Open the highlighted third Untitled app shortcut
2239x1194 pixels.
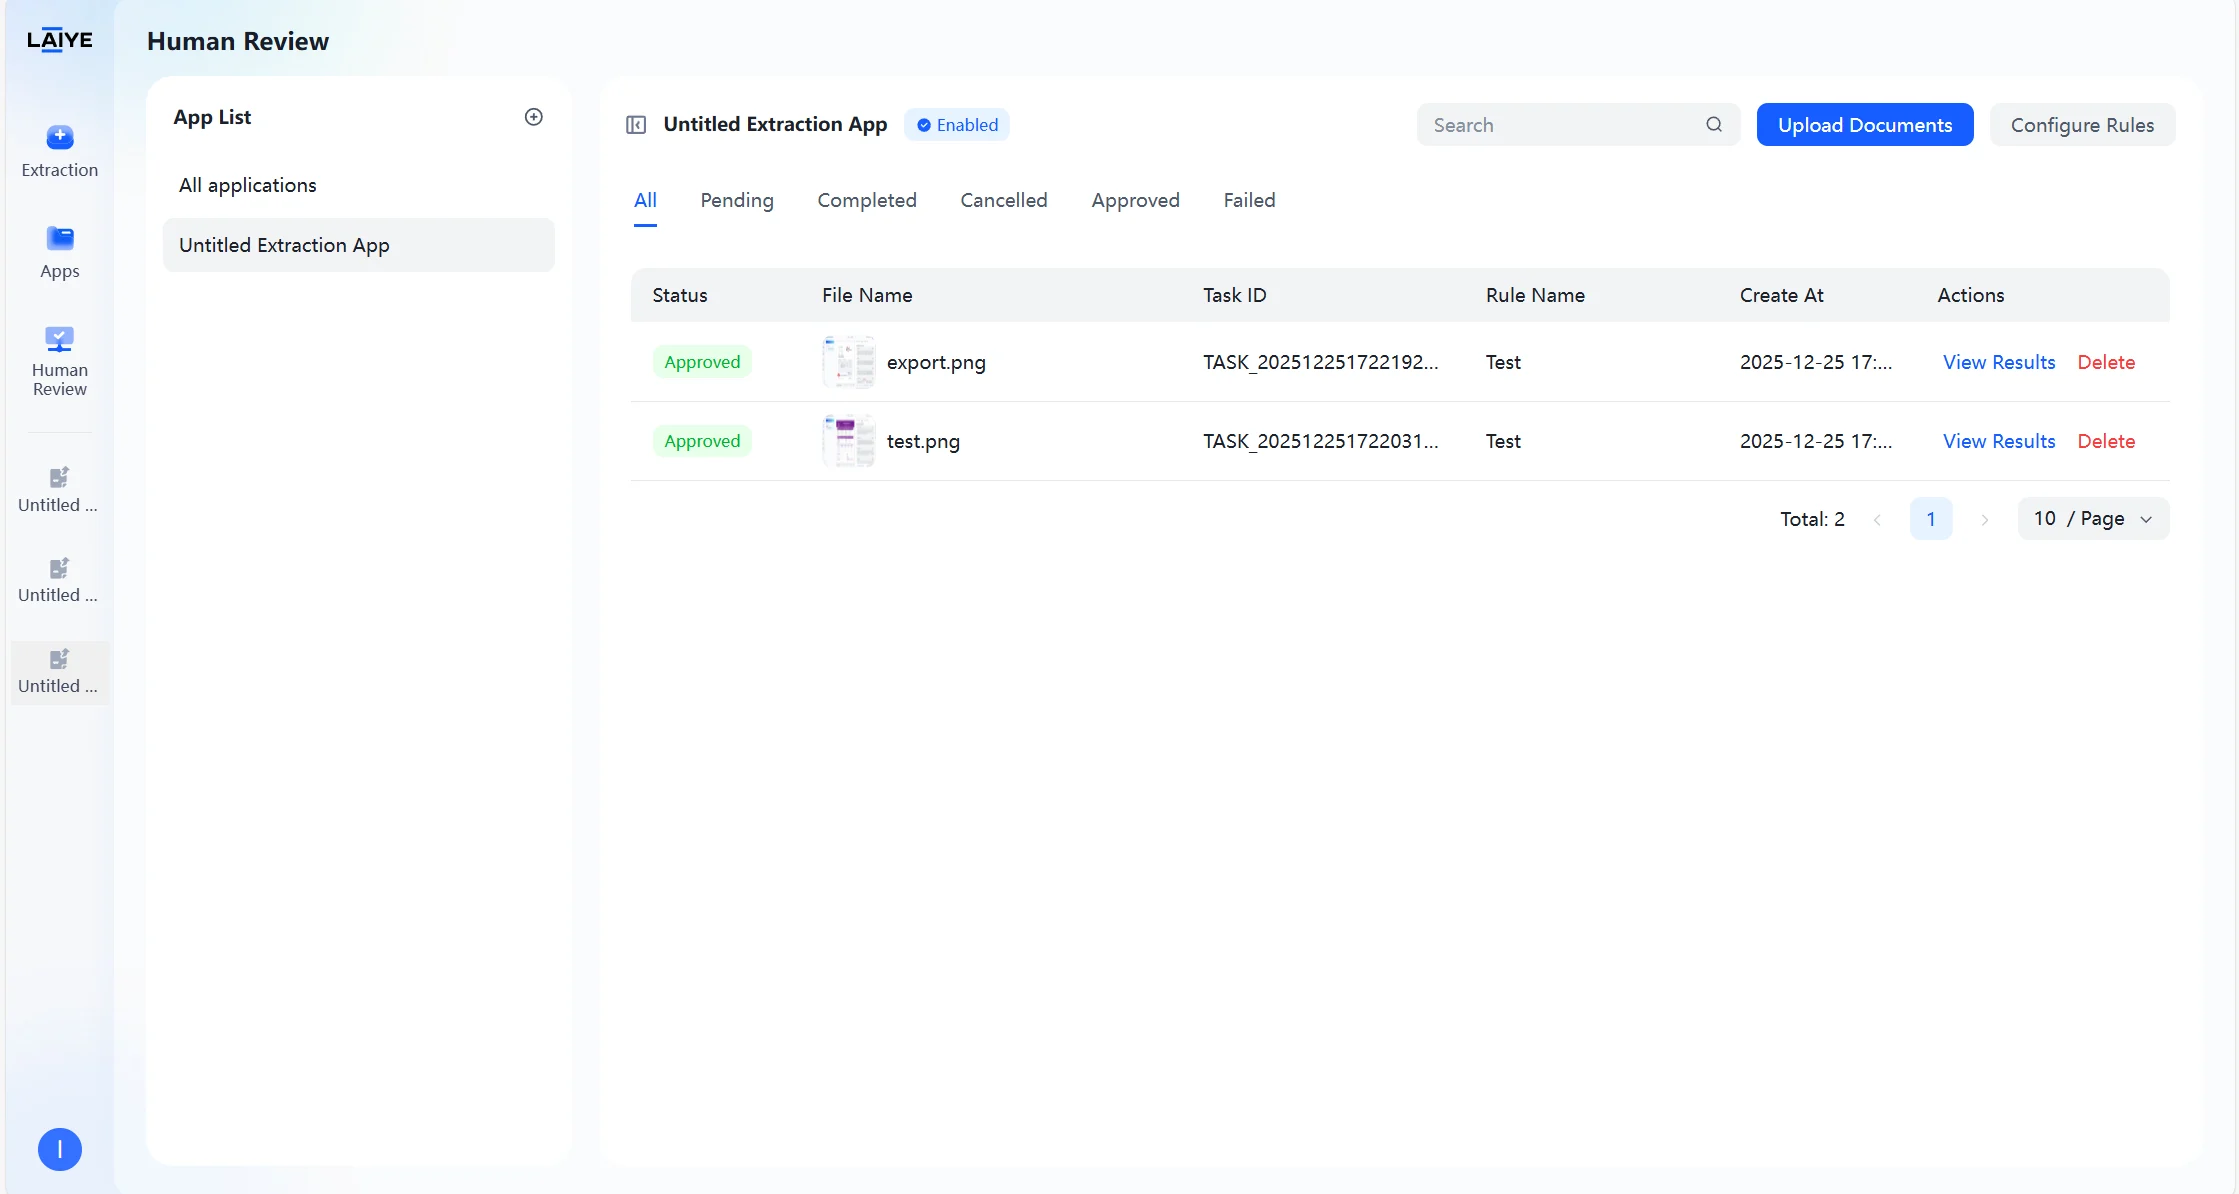tap(58, 672)
